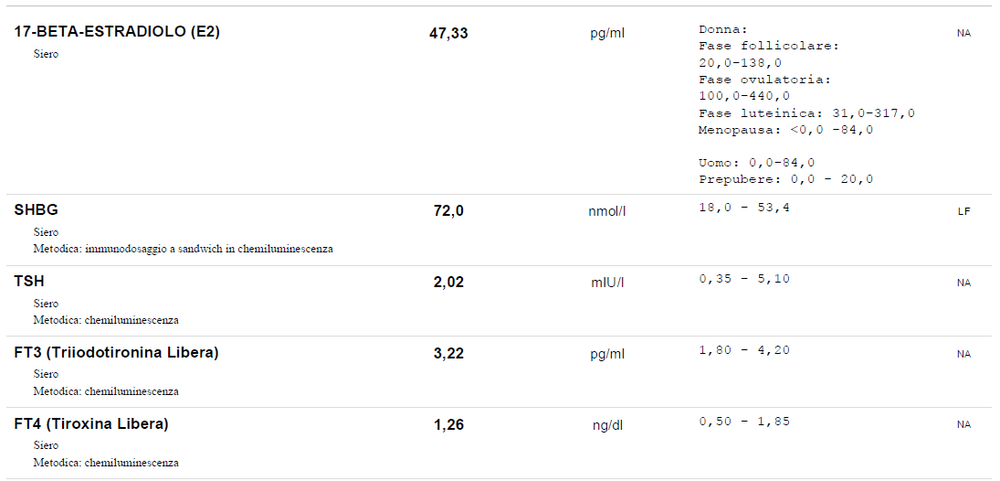
Task: Click the NA flag in the TSH row
Action: point(964,283)
